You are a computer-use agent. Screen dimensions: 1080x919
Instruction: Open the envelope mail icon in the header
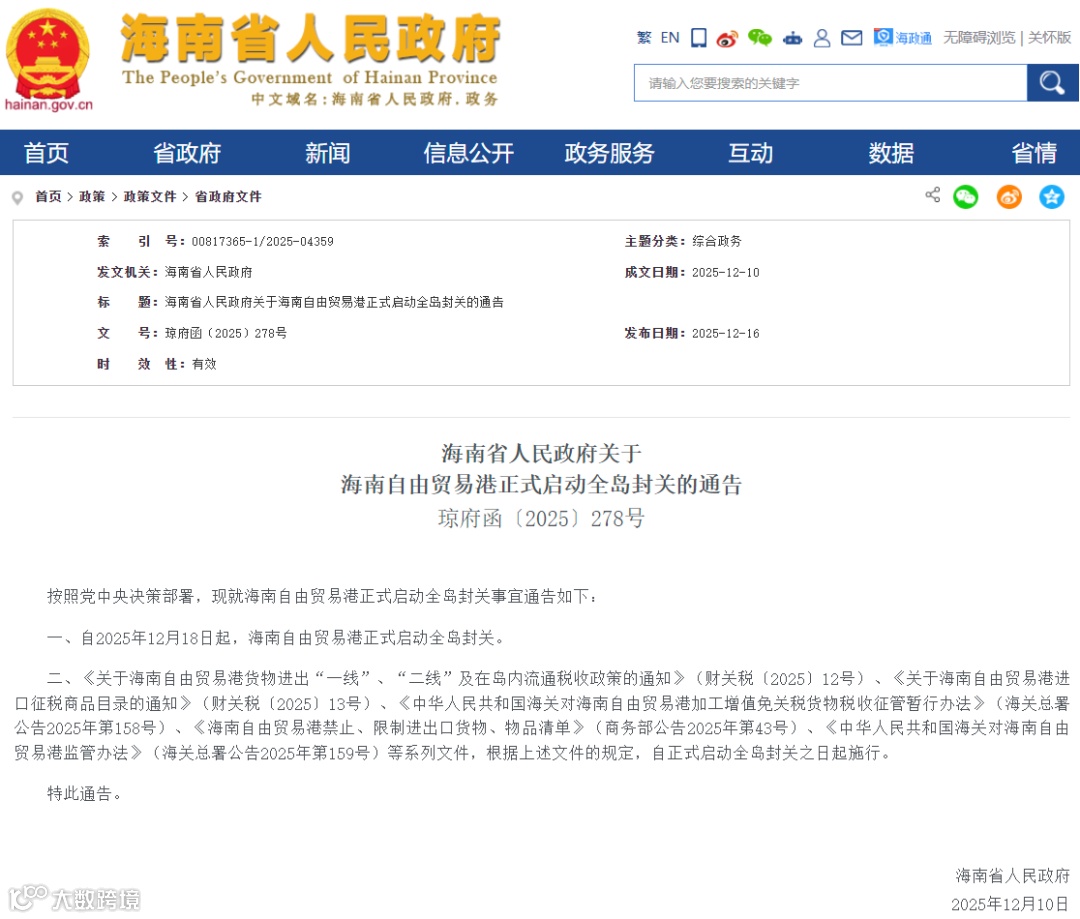tap(851, 37)
